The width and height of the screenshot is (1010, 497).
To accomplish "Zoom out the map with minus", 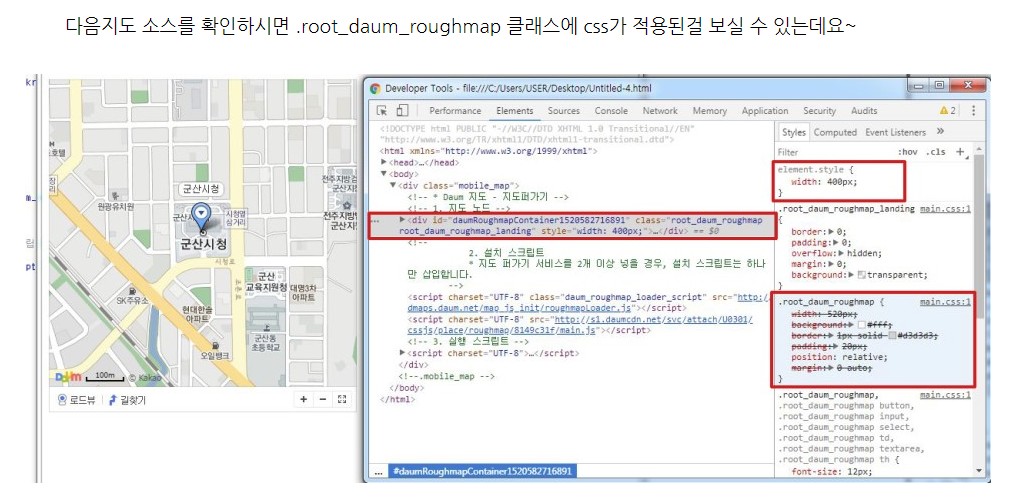I will pos(322,400).
